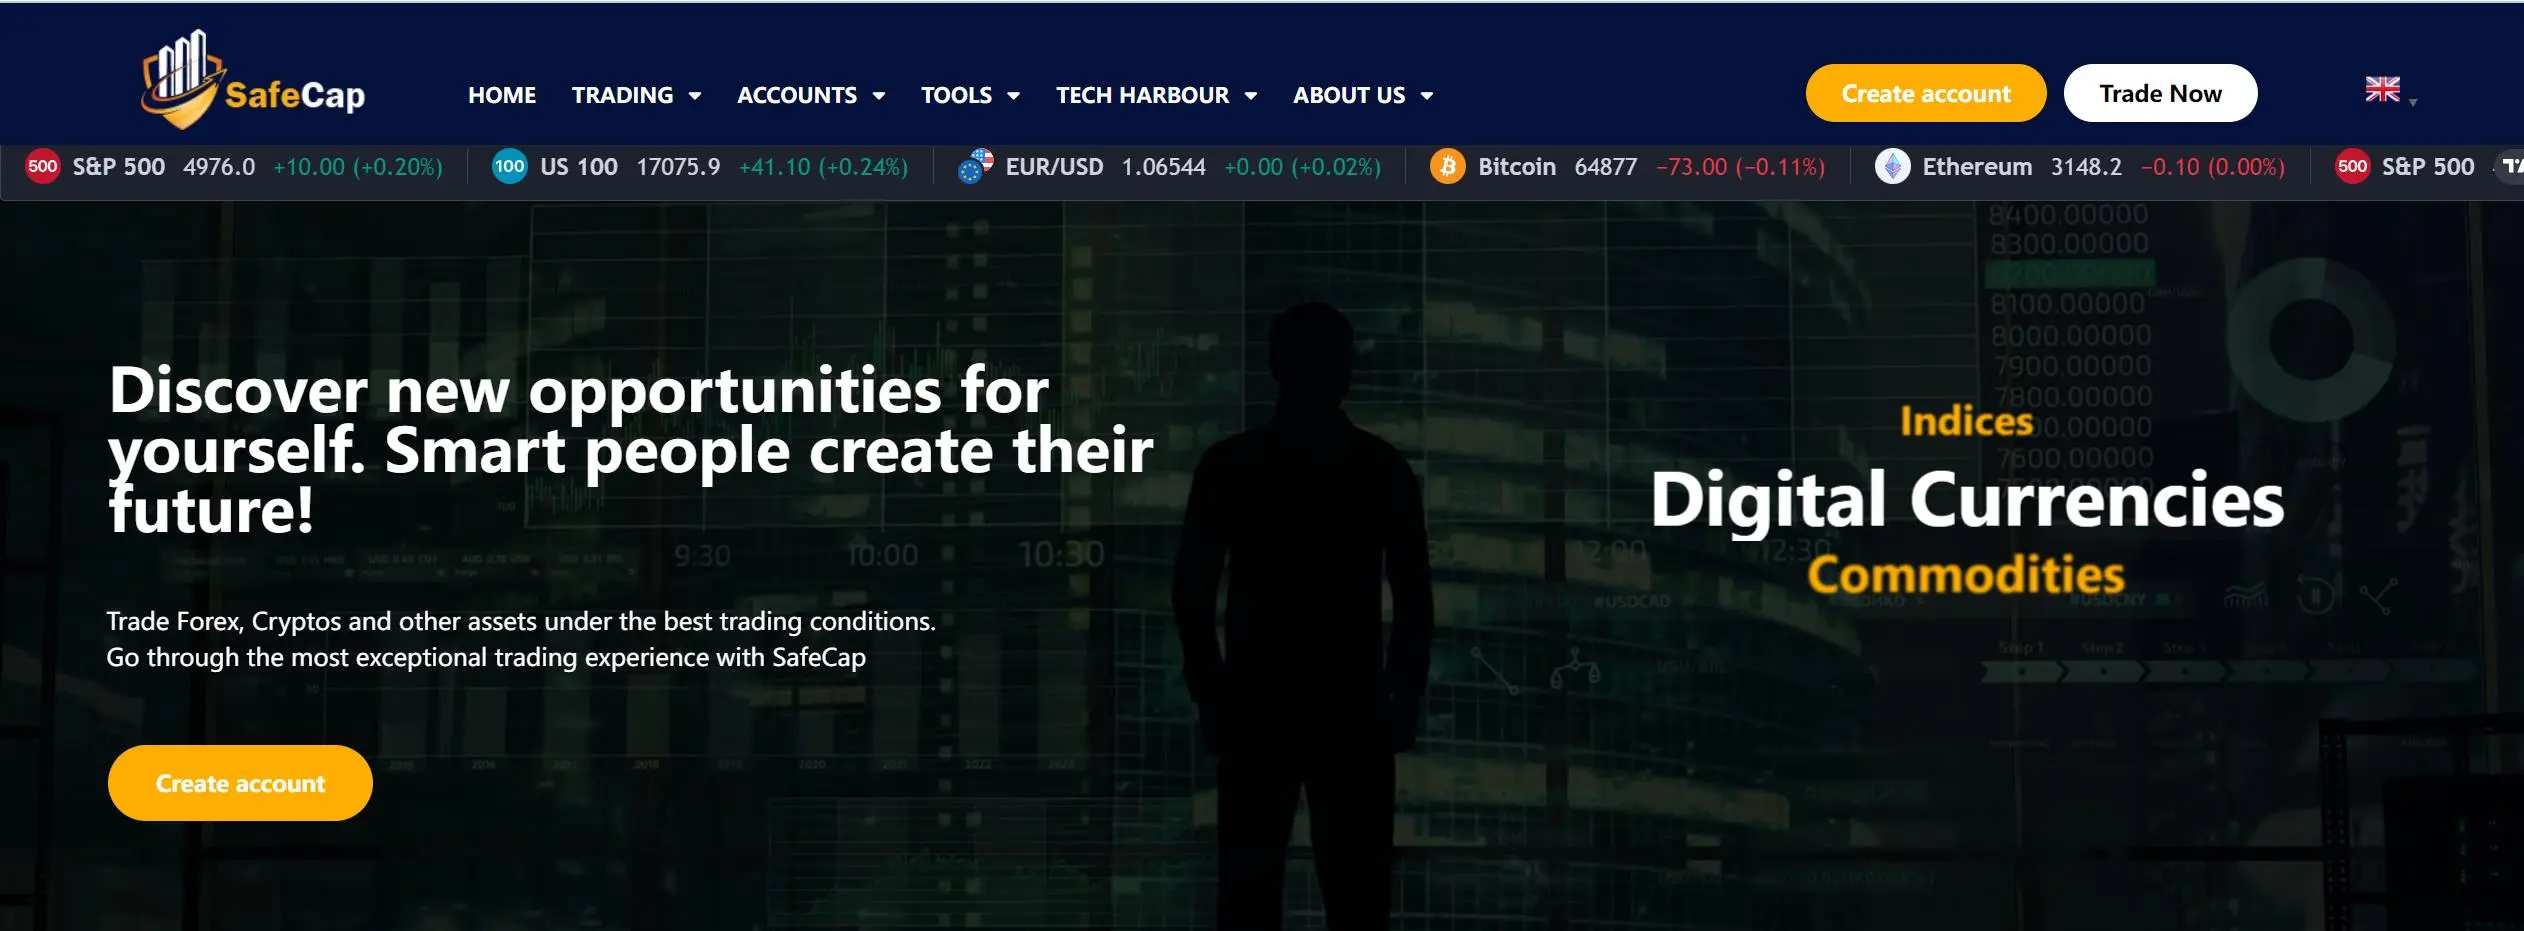Click the orange Bitcoin icon
Viewport: 2524px width, 931px height.
pos(1447,166)
